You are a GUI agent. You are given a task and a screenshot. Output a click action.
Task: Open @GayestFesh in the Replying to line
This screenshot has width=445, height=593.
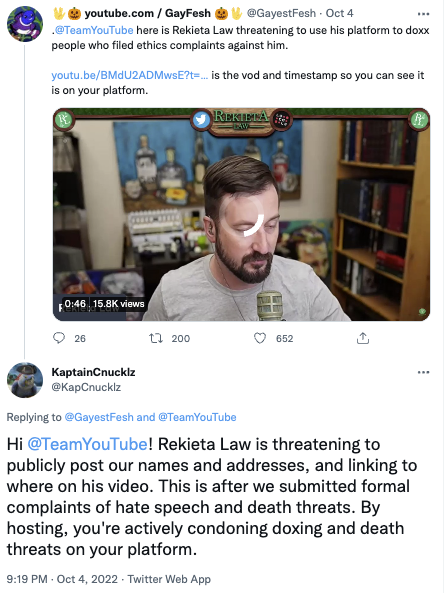point(99,417)
